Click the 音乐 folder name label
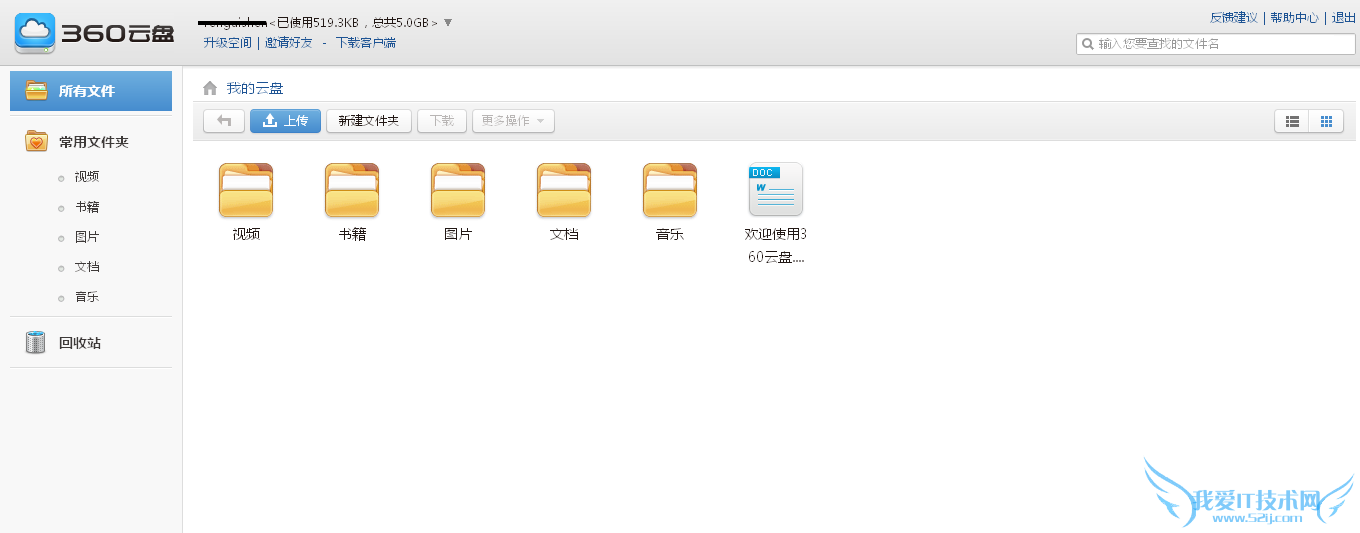 coord(670,234)
